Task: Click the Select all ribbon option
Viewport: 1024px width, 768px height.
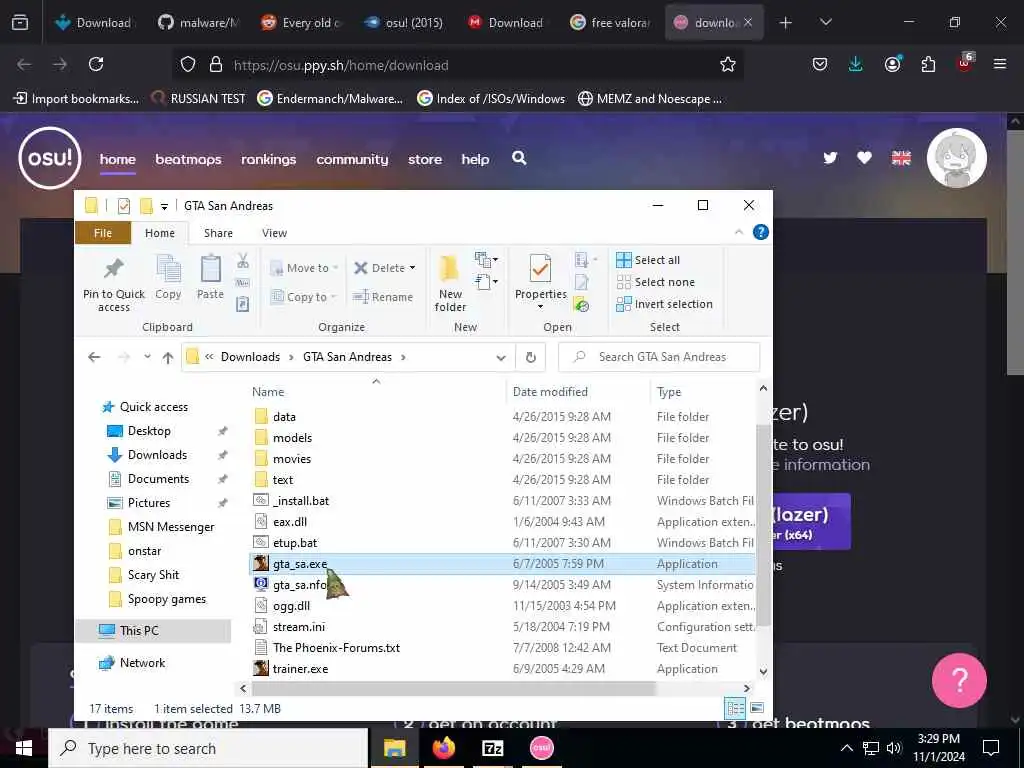Action: click(648, 260)
